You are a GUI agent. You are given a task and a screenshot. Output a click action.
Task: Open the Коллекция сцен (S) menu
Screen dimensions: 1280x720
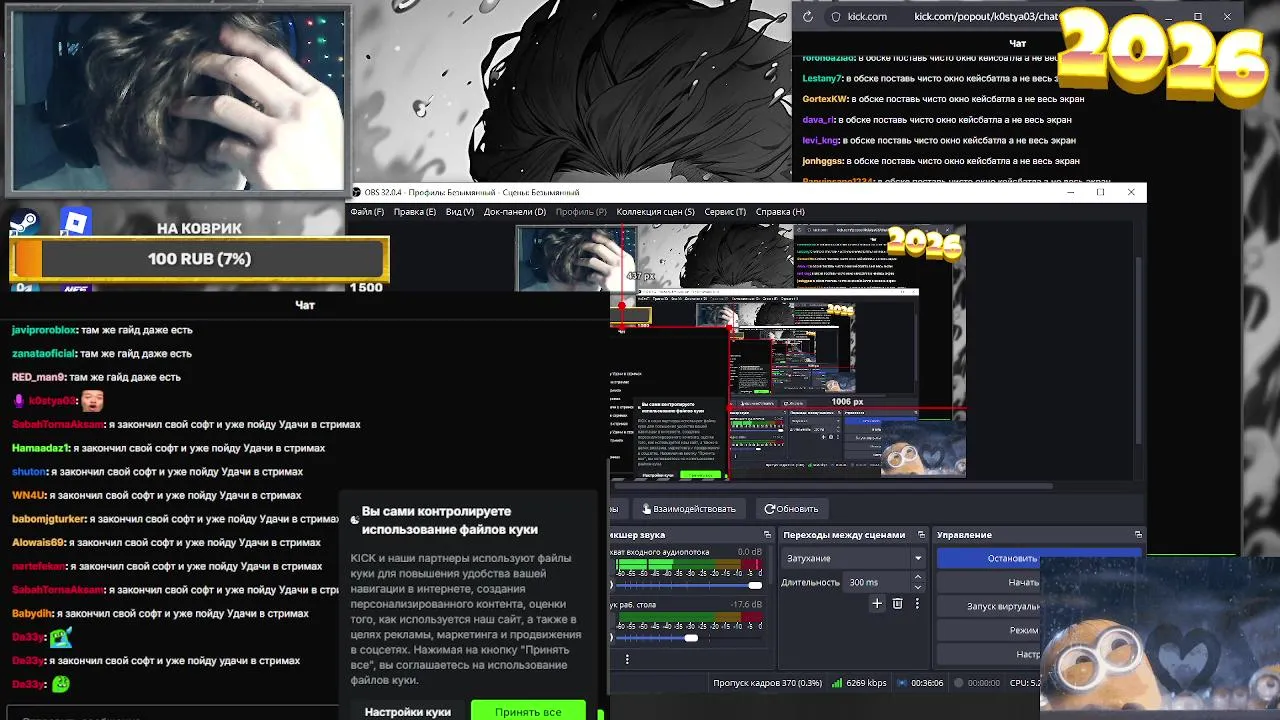coord(655,212)
